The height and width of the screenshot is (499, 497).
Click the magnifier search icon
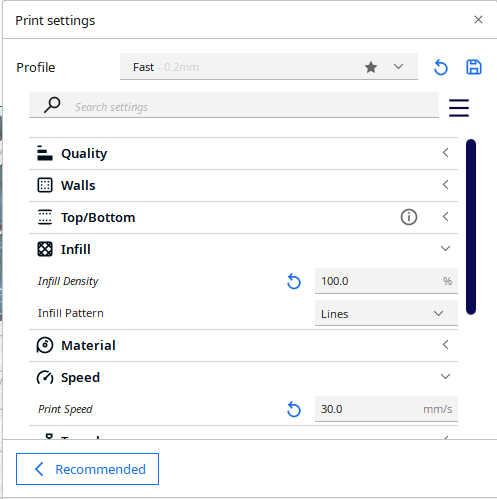pos(52,105)
